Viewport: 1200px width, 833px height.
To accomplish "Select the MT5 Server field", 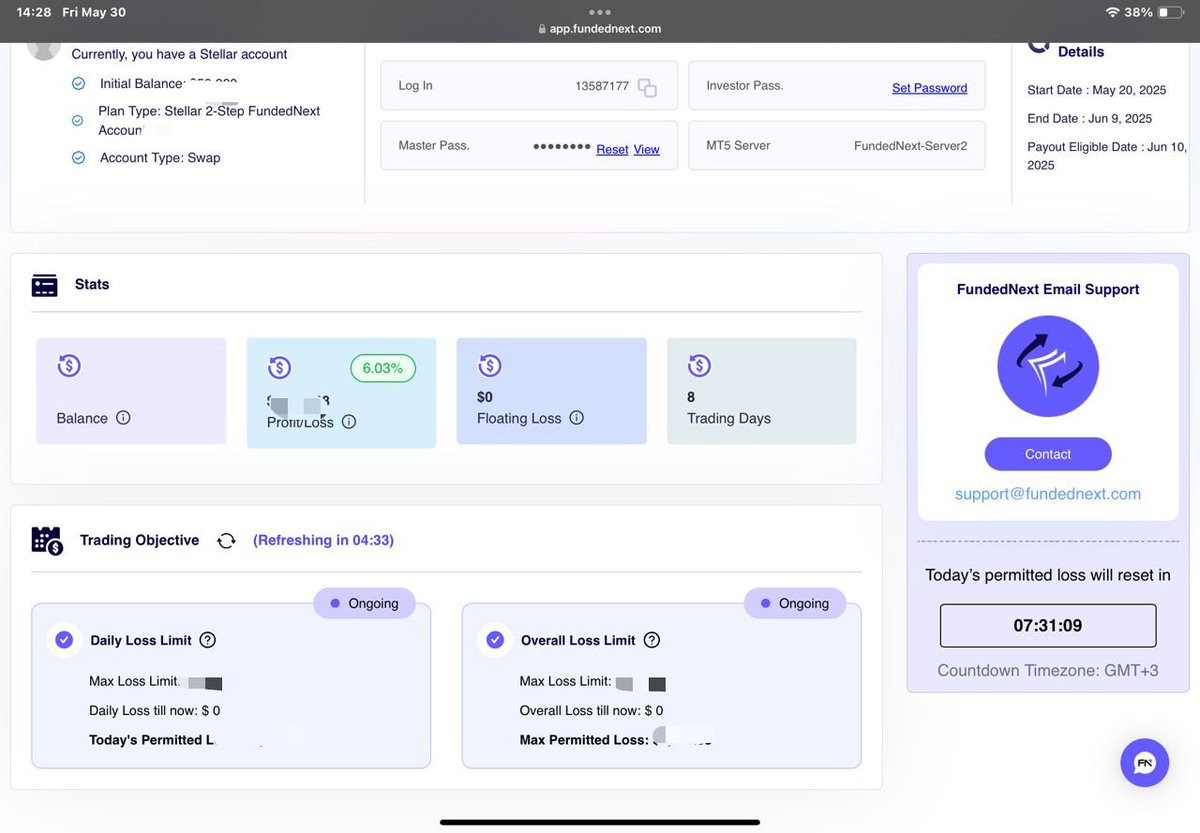I will (x=837, y=146).
